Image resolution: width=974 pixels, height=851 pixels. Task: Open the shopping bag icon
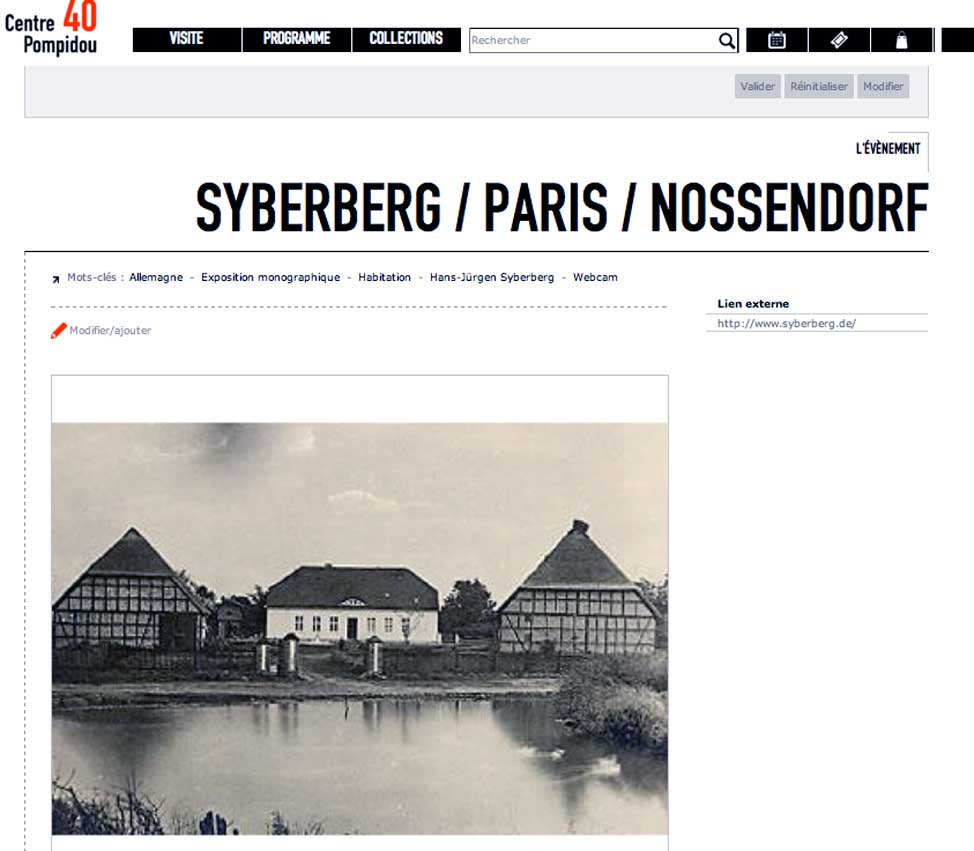(x=901, y=40)
